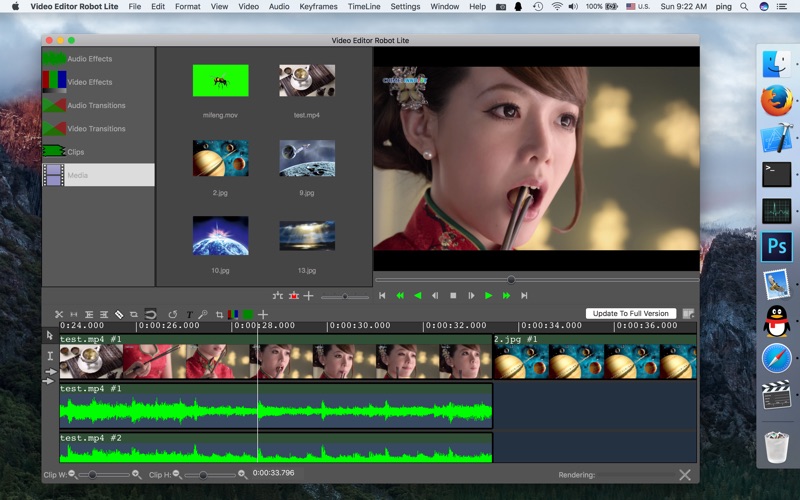800x500 pixels.
Task: Jump to the start of the video
Action: (x=382, y=296)
